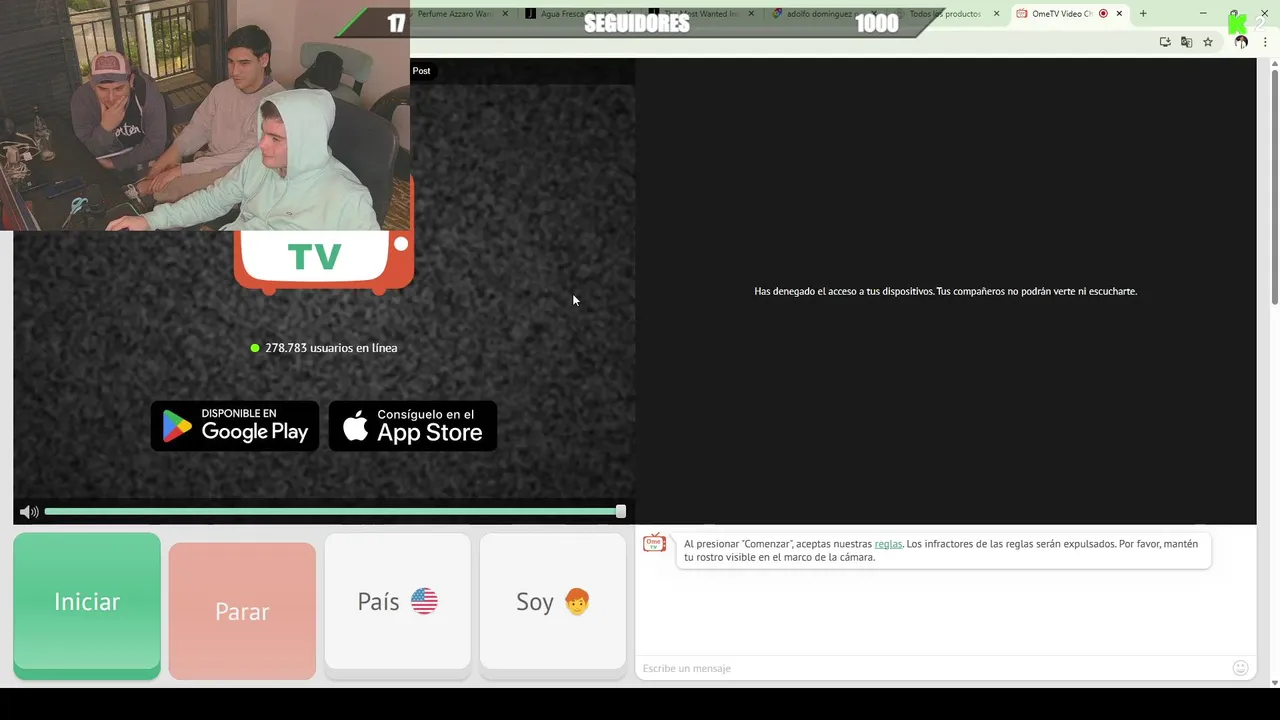The width and height of the screenshot is (1280, 720).
Task: Click the denied device access message
Action: pyautogui.click(x=945, y=291)
